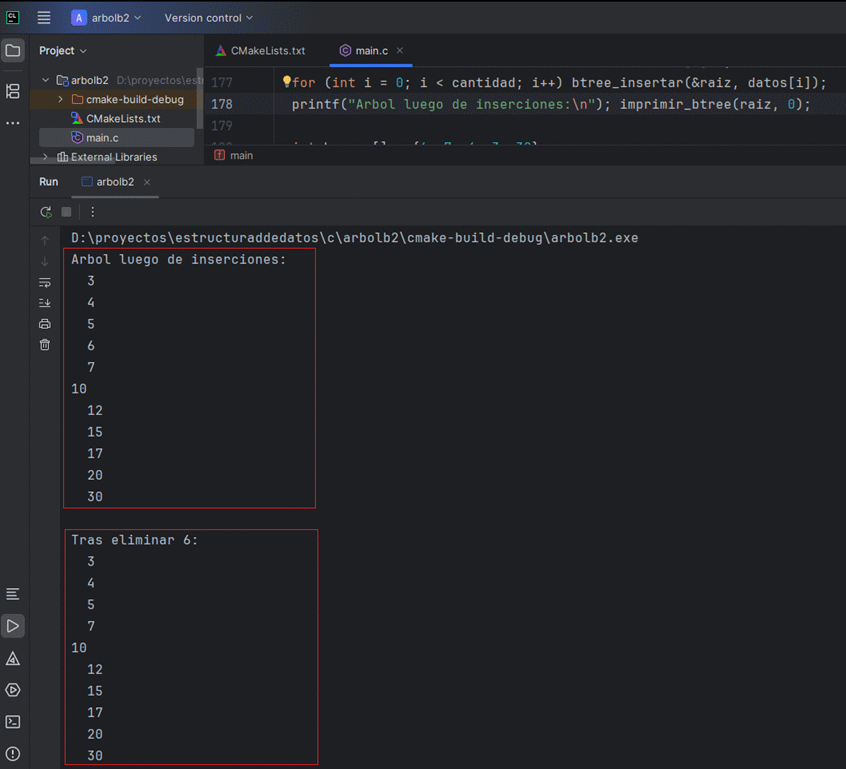Switch to the CMakeLists.txt tab
This screenshot has width=846, height=769.
coord(260,50)
